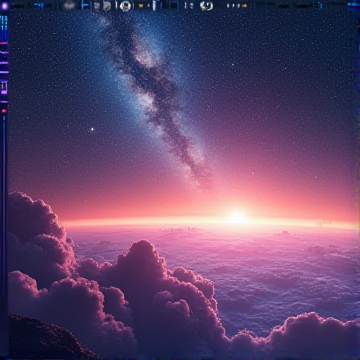Image resolution: width=360 pixels, height=360 pixels.
Task: Click the two-digit indicator in top bar
Action: (x=189, y=5)
